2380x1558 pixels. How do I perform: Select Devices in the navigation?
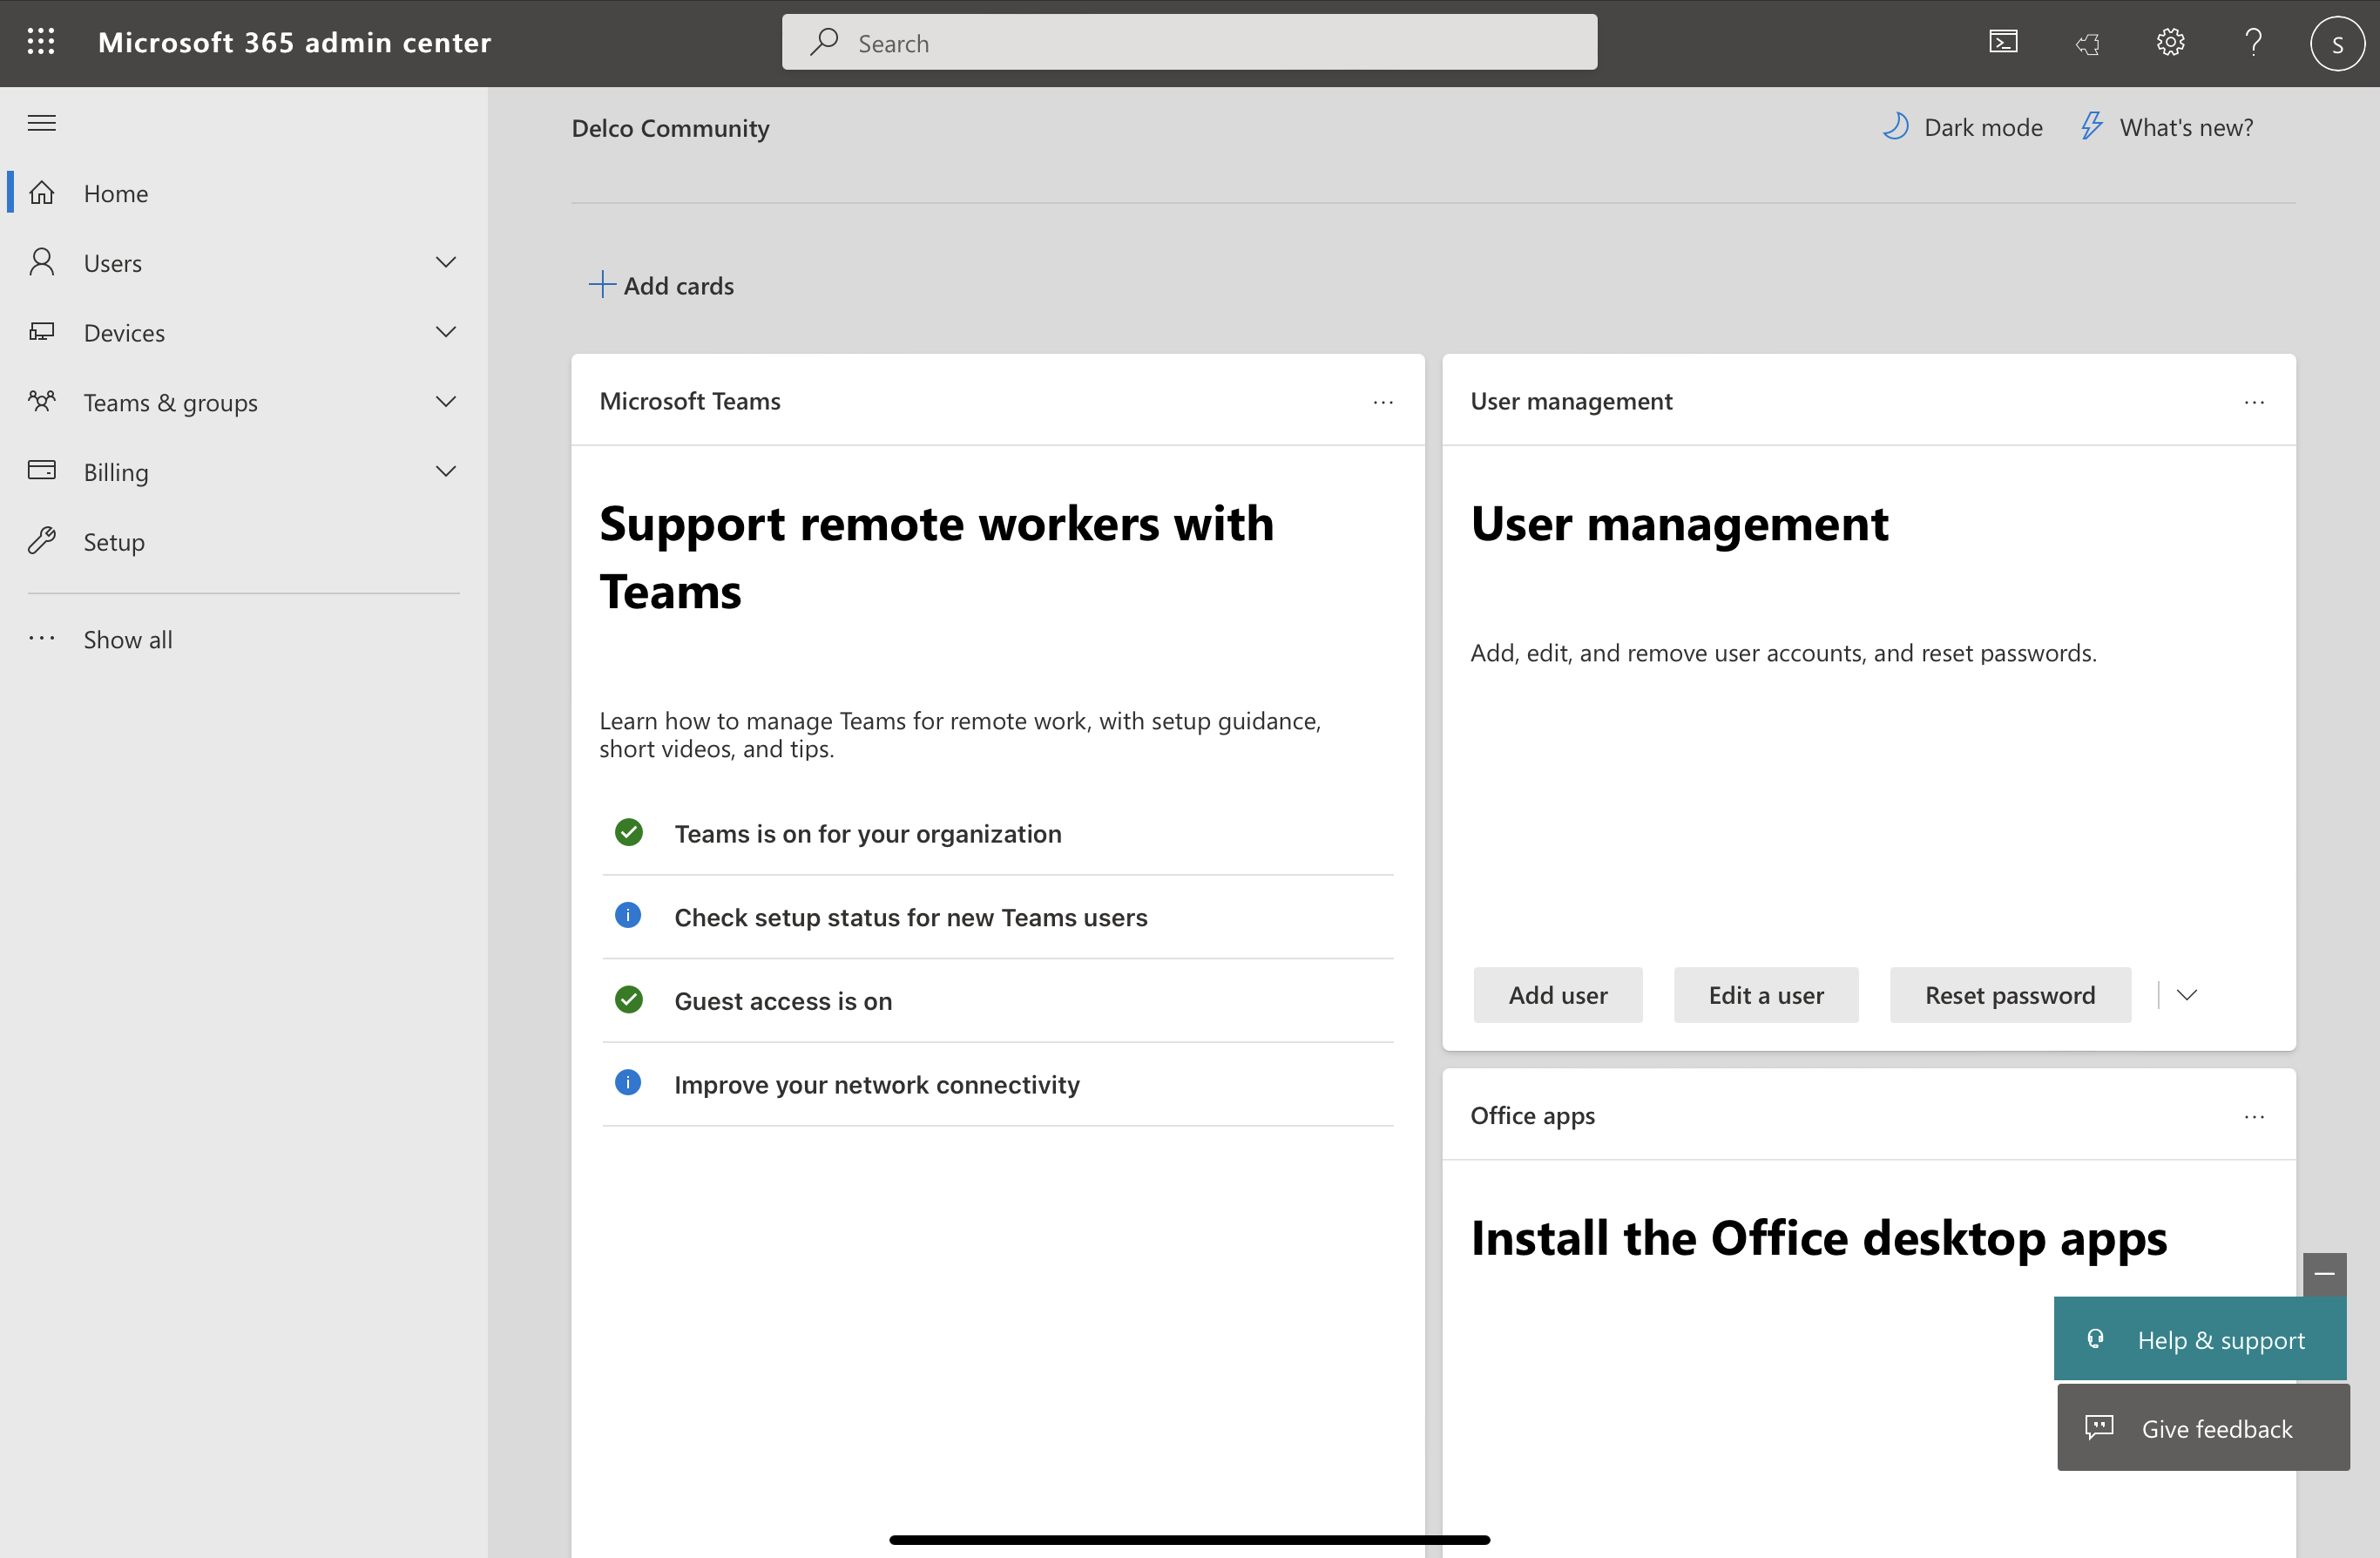243,332
